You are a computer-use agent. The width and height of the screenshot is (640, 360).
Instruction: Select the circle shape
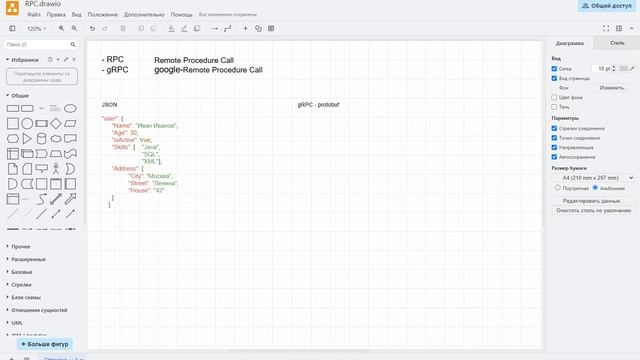coord(27,123)
